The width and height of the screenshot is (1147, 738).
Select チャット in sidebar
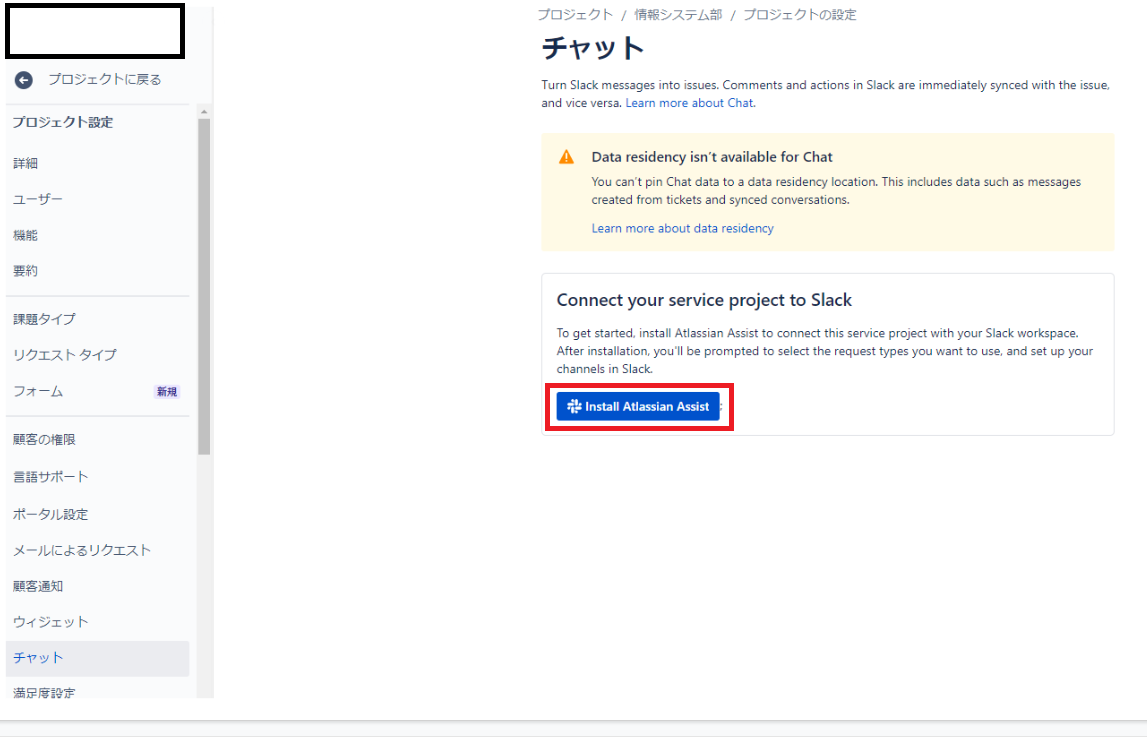pos(97,658)
